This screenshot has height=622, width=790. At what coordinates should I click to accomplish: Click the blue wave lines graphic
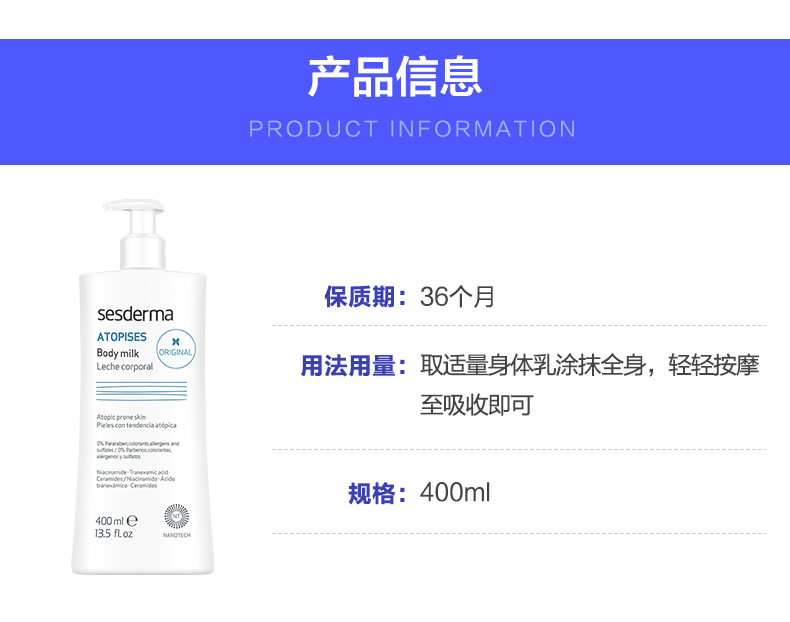click(x=142, y=391)
